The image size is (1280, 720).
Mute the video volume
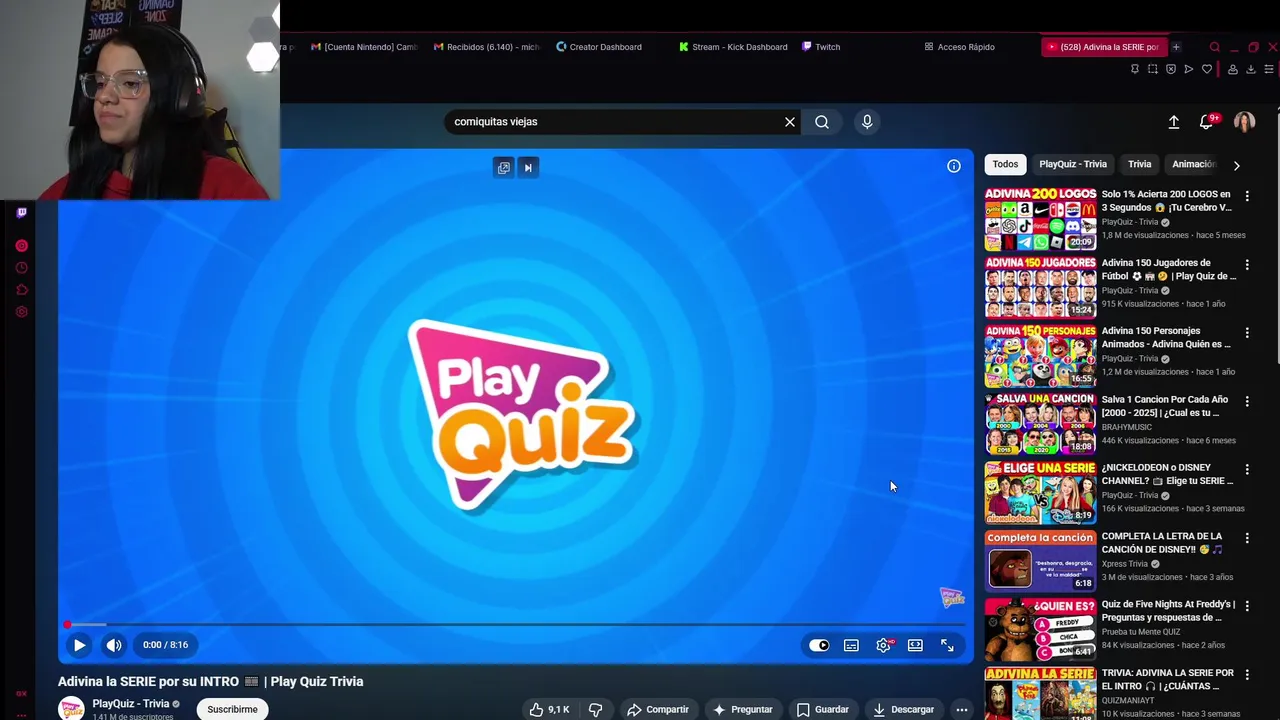point(114,645)
